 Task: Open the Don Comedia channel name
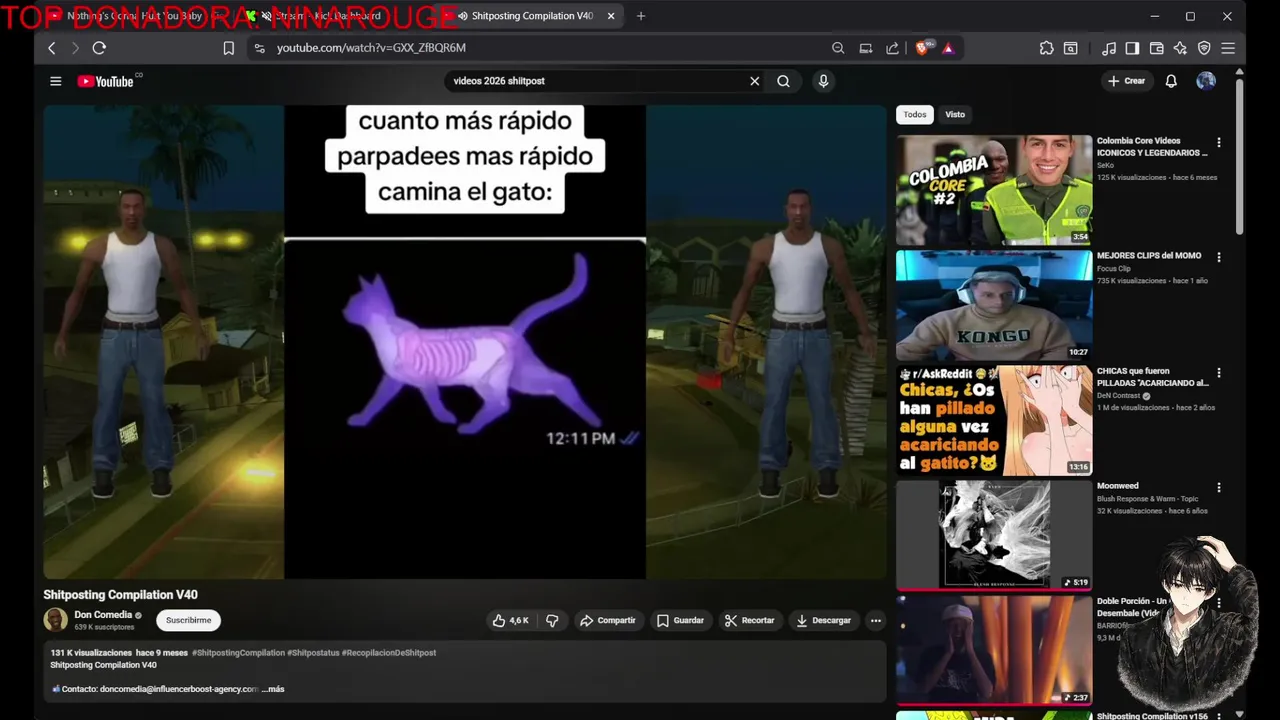coord(103,615)
